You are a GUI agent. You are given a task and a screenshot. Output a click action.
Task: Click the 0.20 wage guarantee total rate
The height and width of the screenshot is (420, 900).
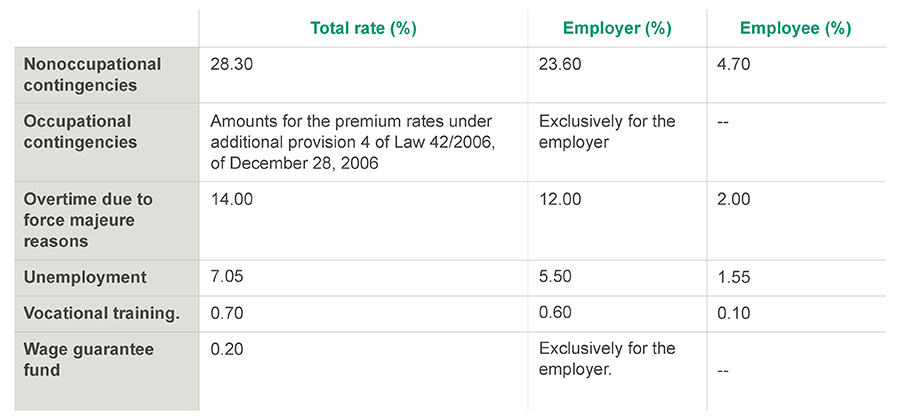click(227, 349)
